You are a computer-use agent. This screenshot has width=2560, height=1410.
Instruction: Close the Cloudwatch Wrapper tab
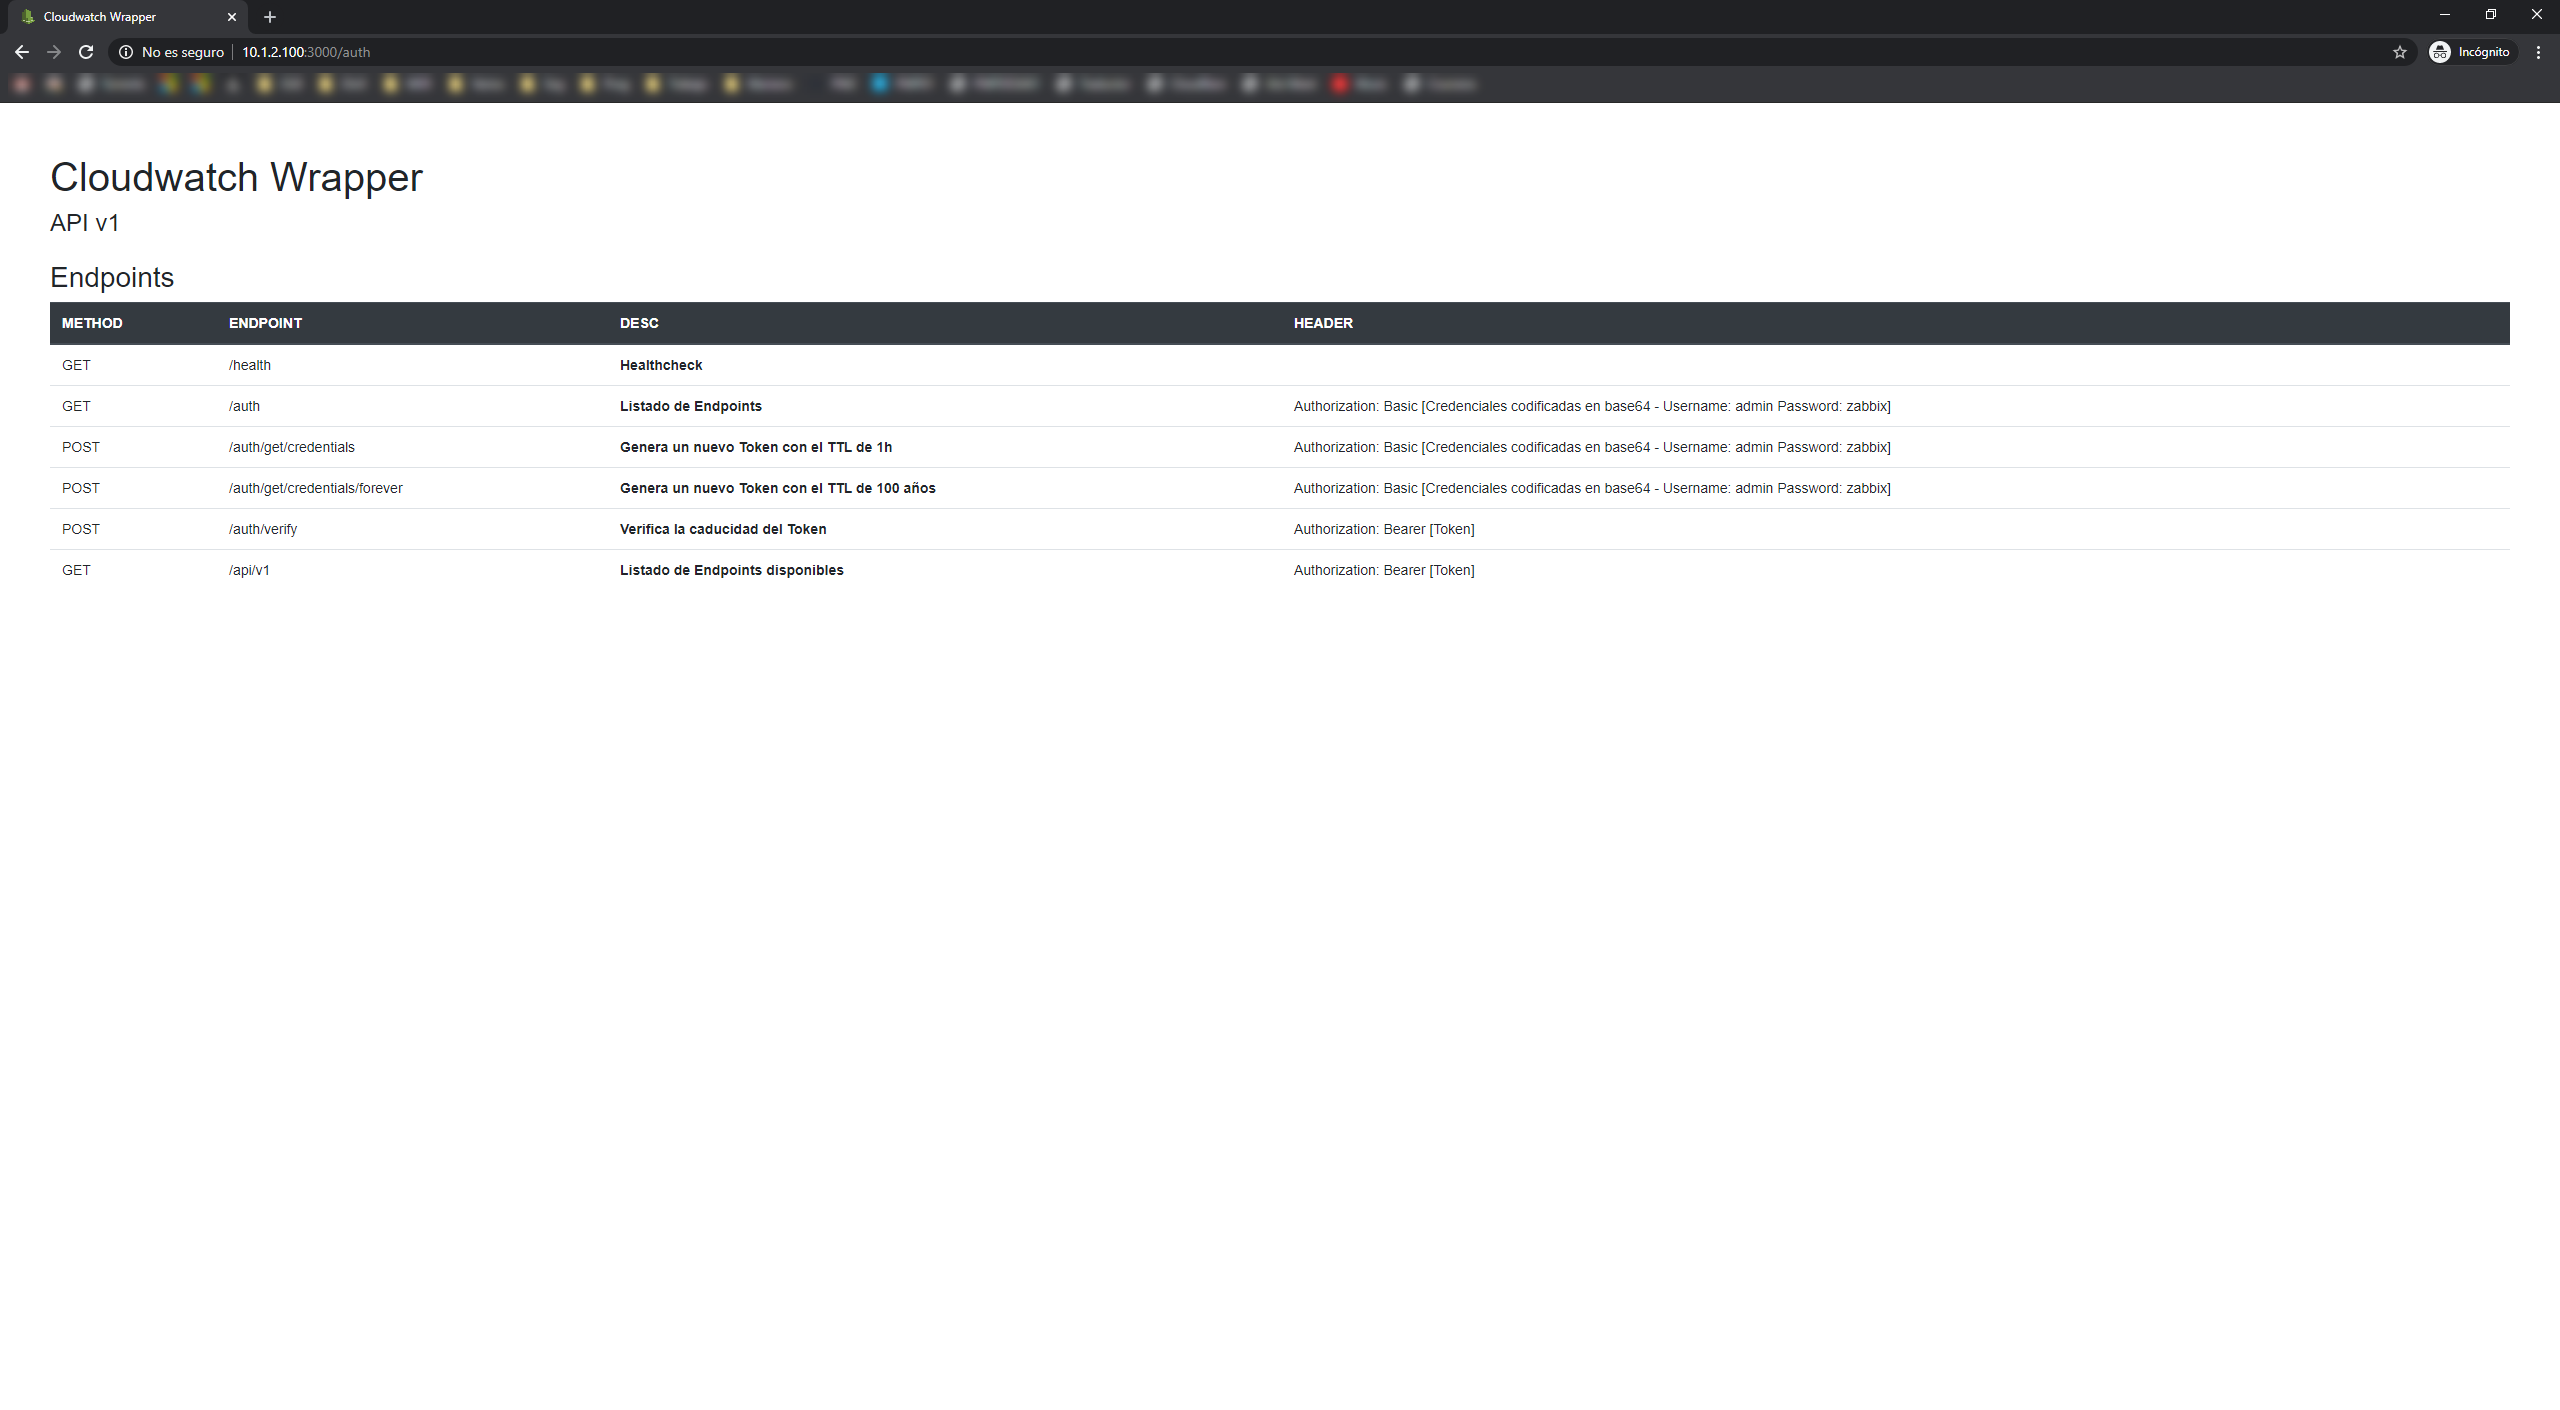pyautogui.click(x=232, y=17)
